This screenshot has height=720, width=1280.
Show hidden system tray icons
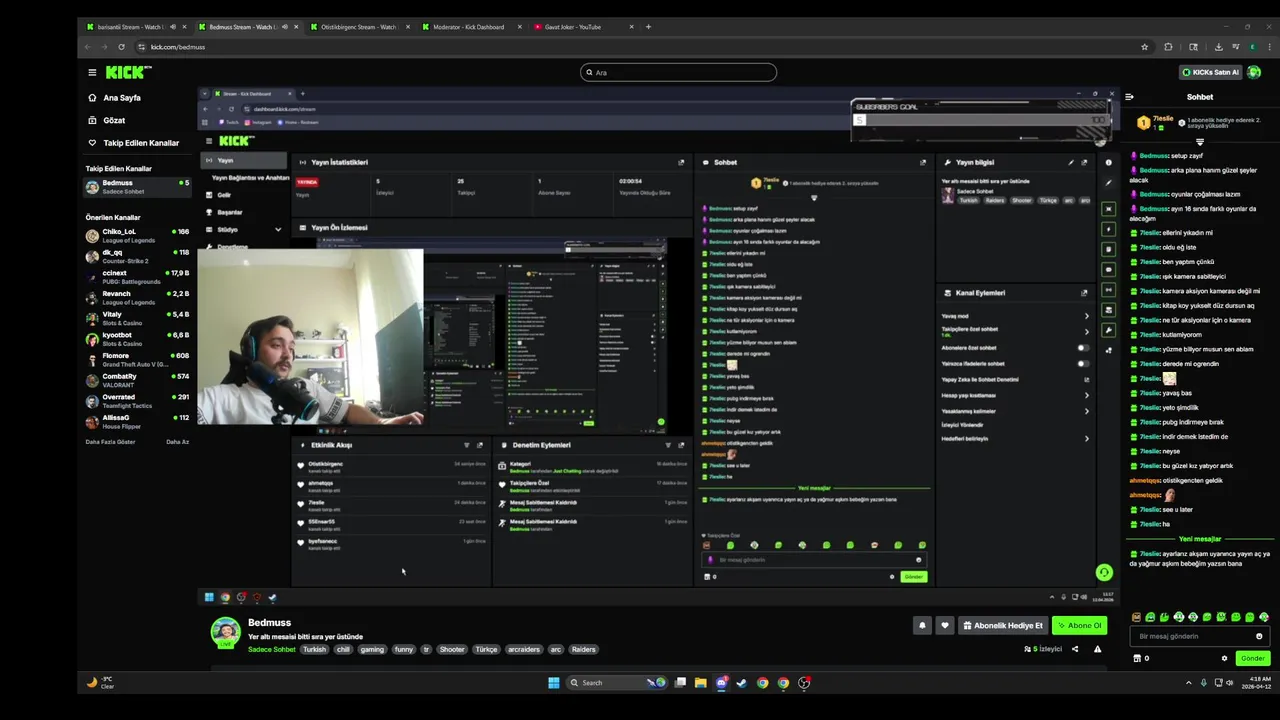click(1189, 683)
